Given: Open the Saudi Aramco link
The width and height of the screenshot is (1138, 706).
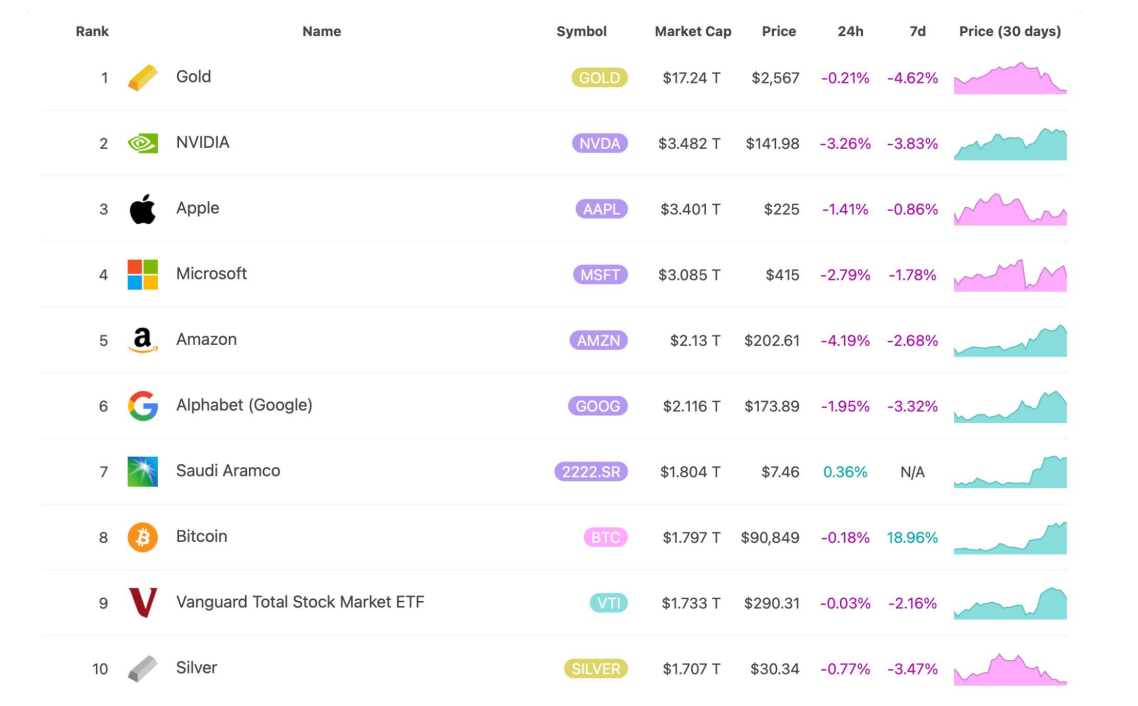Looking at the screenshot, I should (228, 471).
